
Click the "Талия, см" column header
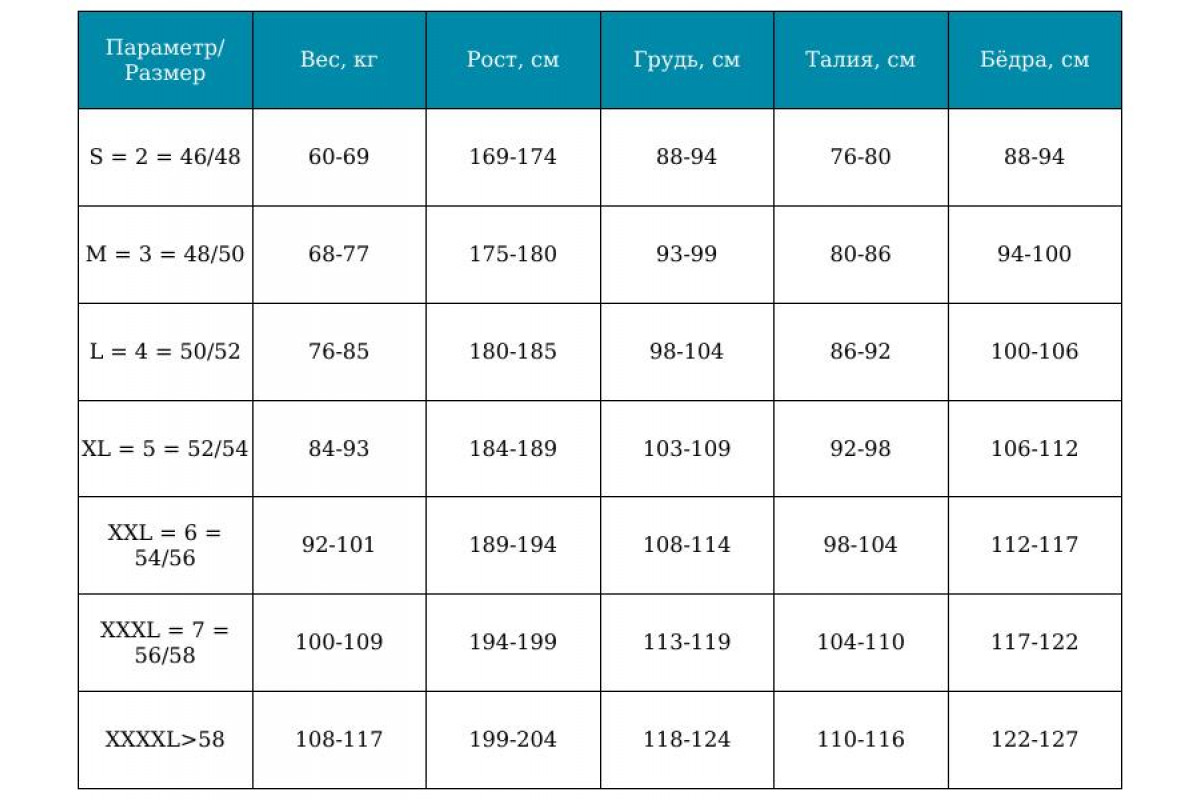click(x=860, y=60)
